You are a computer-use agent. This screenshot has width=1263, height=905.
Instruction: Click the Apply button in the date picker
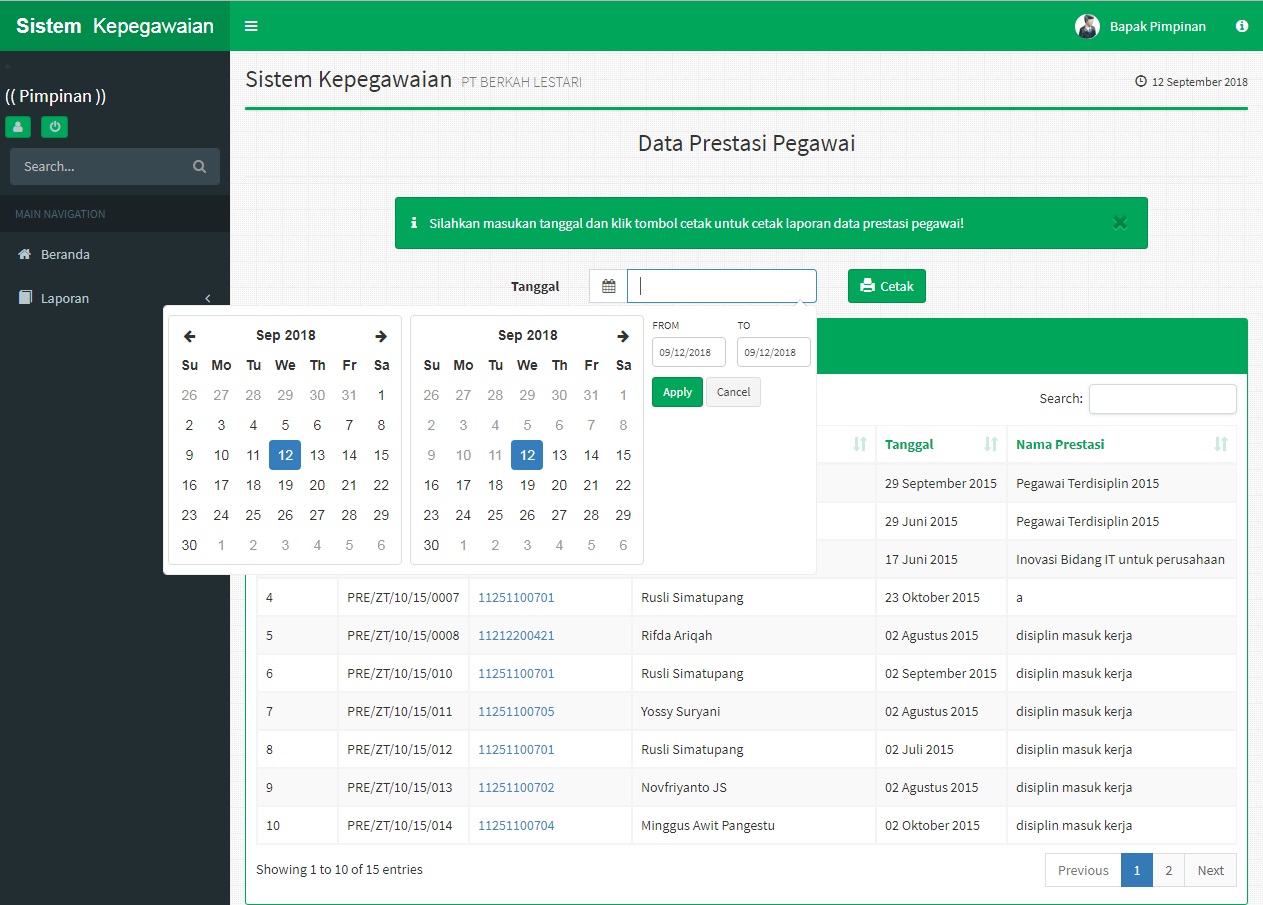click(676, 392)
